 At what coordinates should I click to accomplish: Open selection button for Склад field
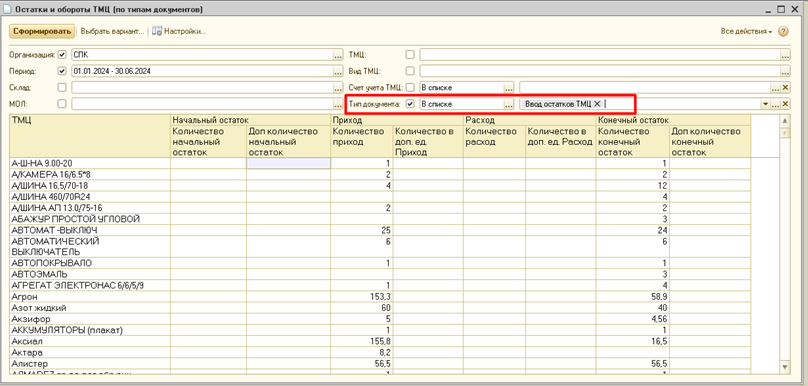(338, 88)
